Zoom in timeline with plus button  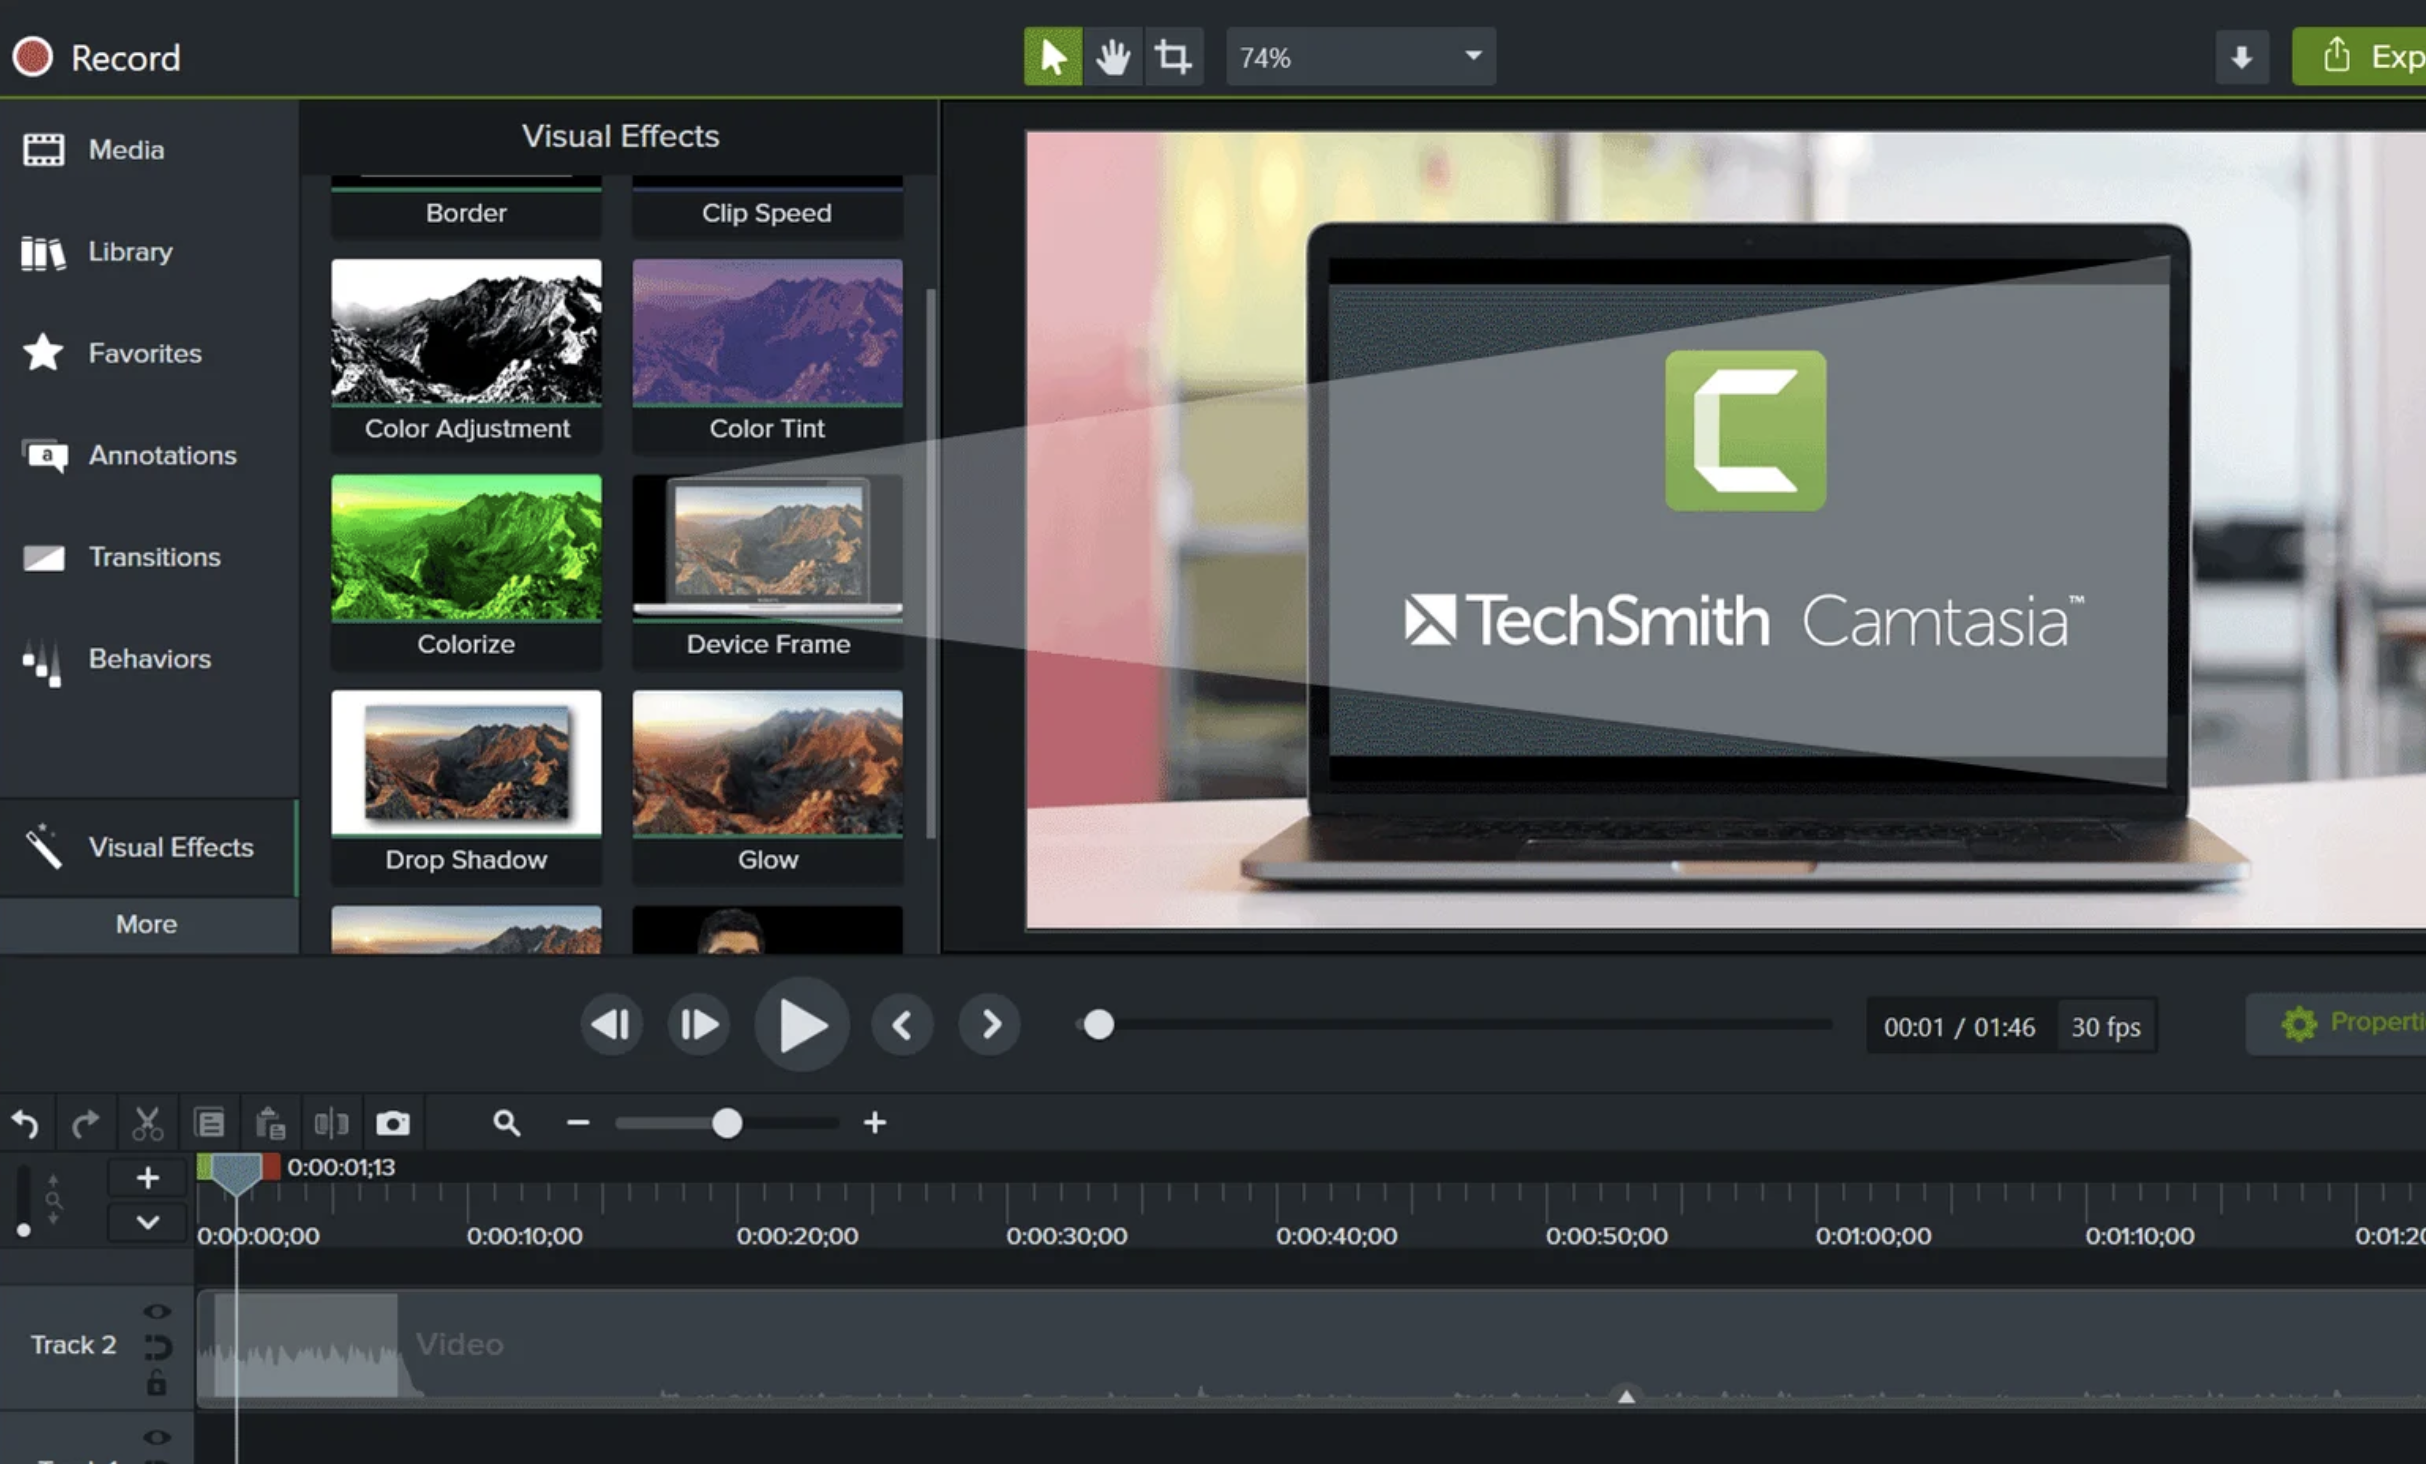click(x=875, y=1124)
